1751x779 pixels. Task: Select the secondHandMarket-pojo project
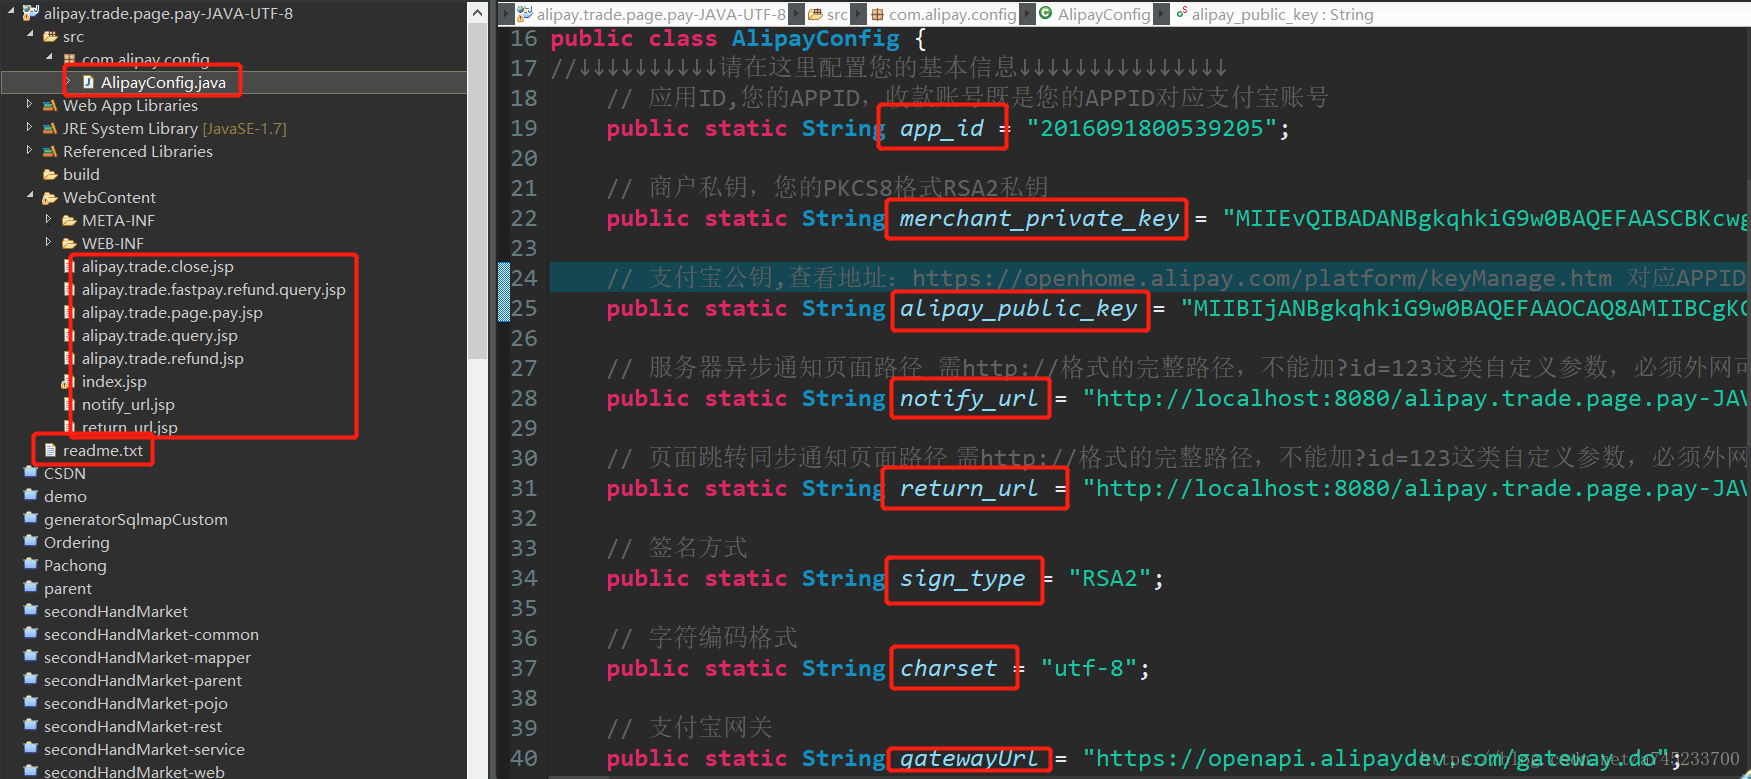pyautogui.click(x=136, y=703)
